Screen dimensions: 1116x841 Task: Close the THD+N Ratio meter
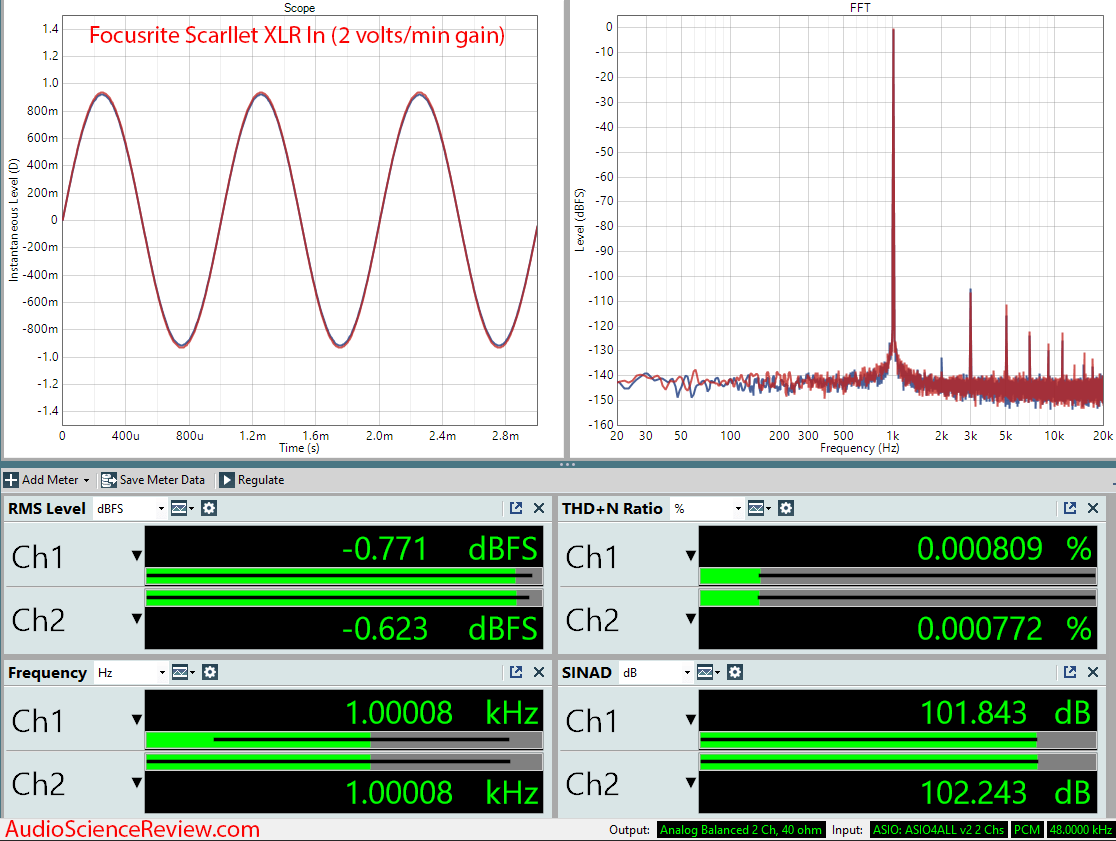tap(1093, 508)
